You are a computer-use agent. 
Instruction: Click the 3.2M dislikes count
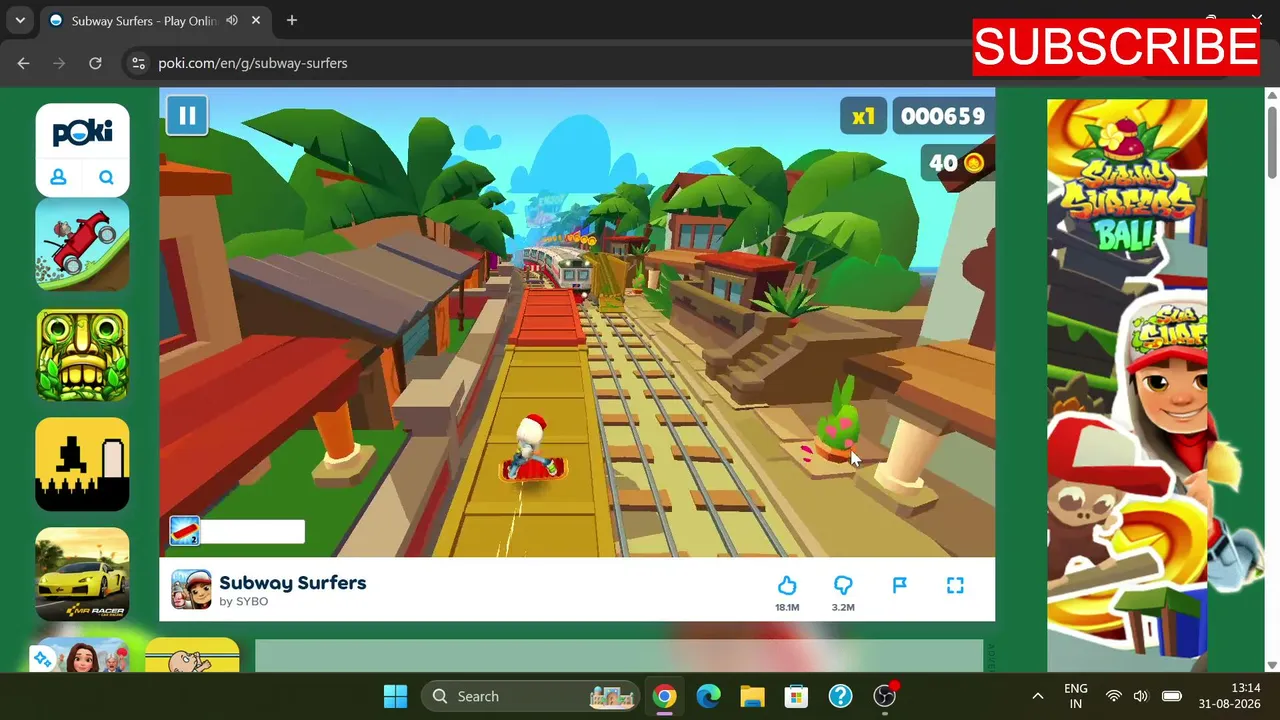(843, 607)
